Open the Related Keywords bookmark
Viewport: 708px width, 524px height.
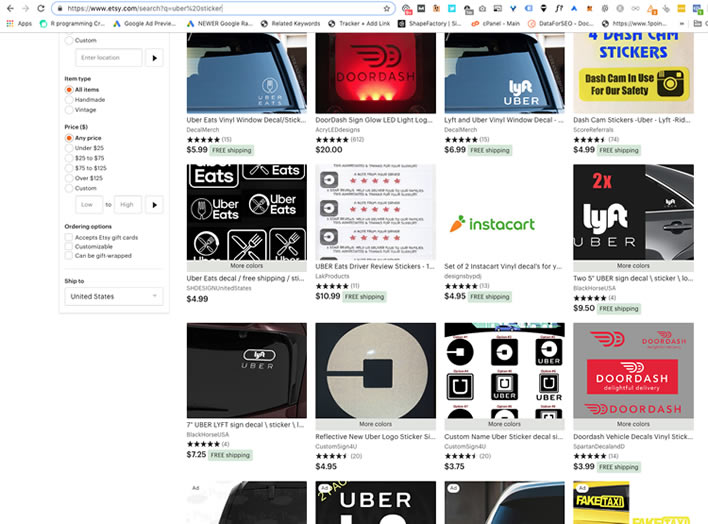coord(291,23)
